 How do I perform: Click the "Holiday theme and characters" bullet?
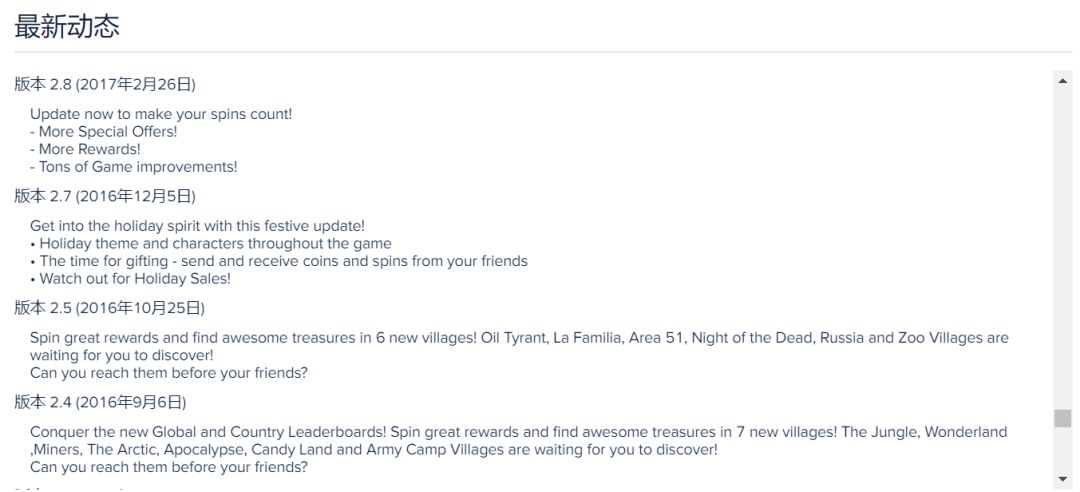pyautogui.click(x=211, y=244)
